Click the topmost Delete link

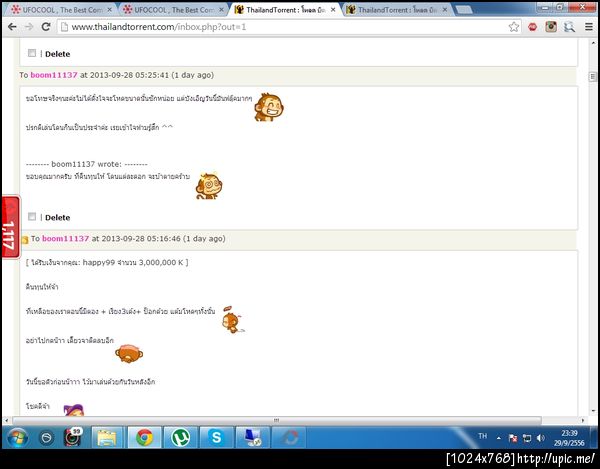point(57,54)
